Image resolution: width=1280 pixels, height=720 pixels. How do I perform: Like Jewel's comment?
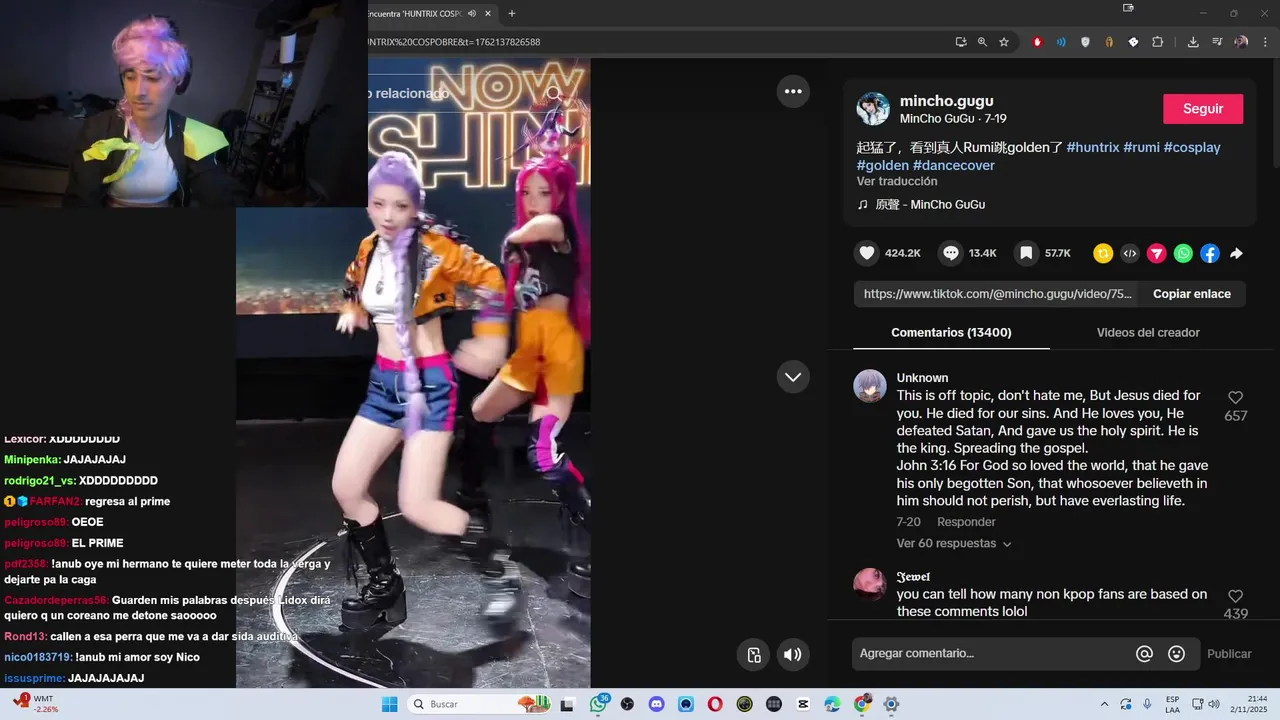[x=1235, y=596]
